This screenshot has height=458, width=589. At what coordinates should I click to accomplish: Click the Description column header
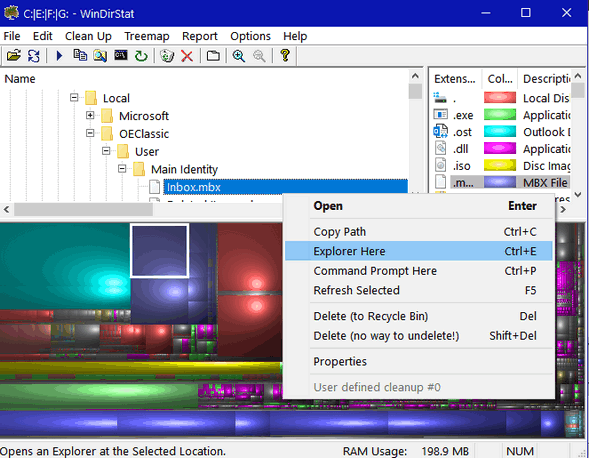tap(545, 79)
